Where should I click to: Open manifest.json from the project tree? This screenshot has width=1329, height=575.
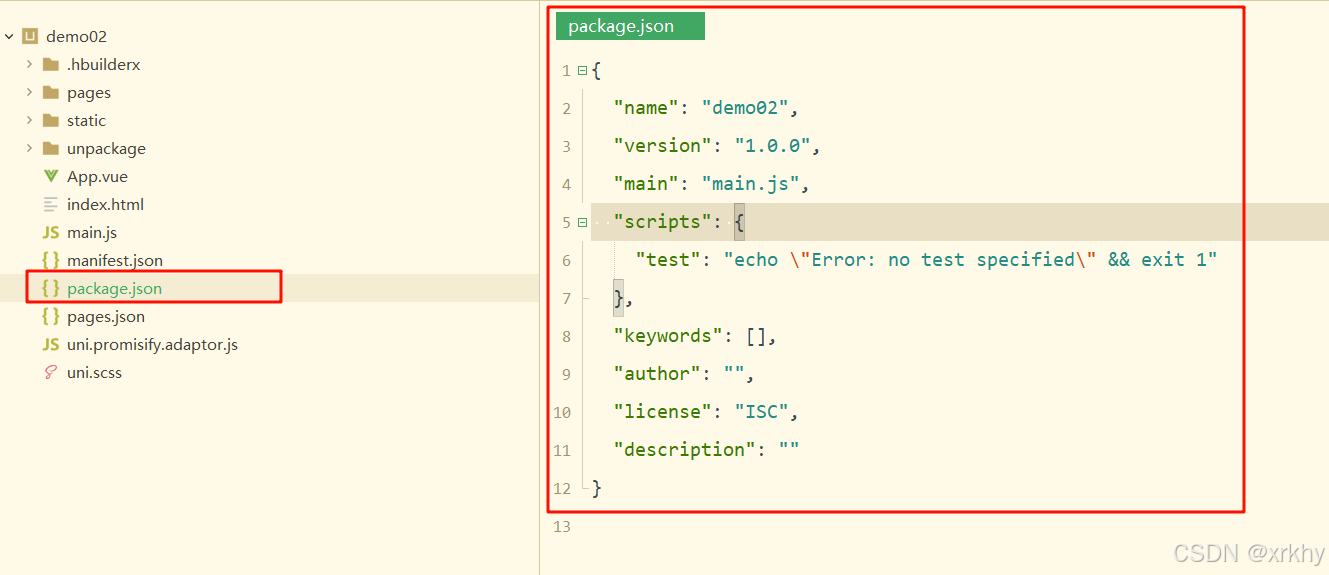115,261
